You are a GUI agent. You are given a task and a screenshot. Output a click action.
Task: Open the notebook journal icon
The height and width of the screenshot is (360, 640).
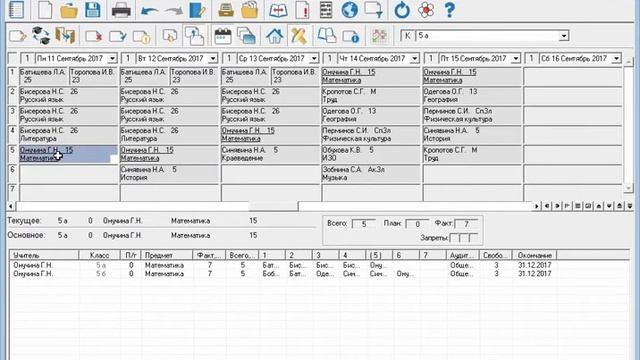click(x=16, y=10)
